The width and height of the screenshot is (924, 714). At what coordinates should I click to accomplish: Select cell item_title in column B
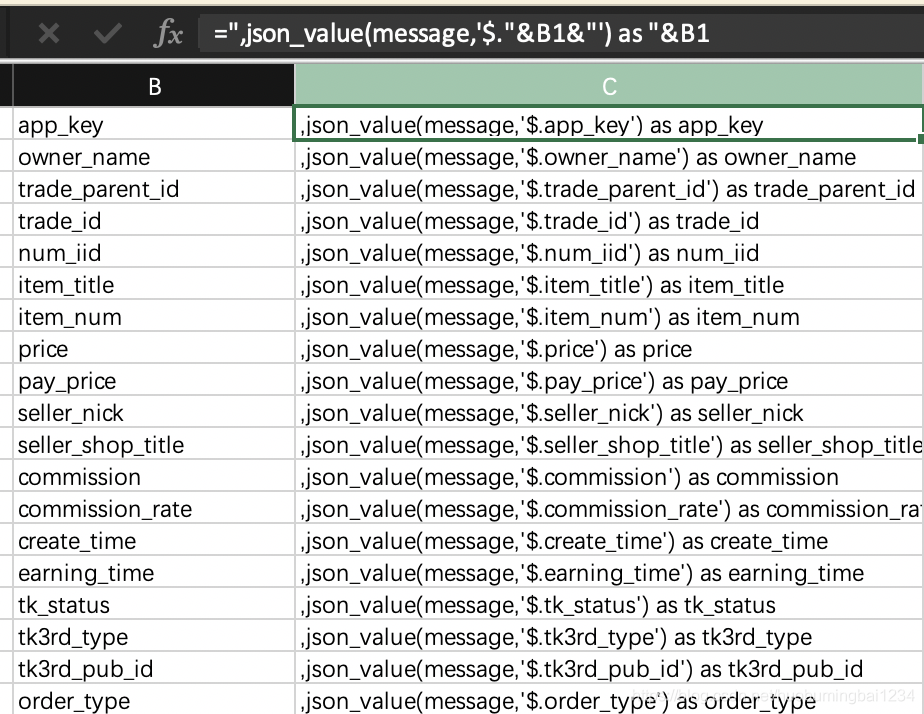point(154,284)
